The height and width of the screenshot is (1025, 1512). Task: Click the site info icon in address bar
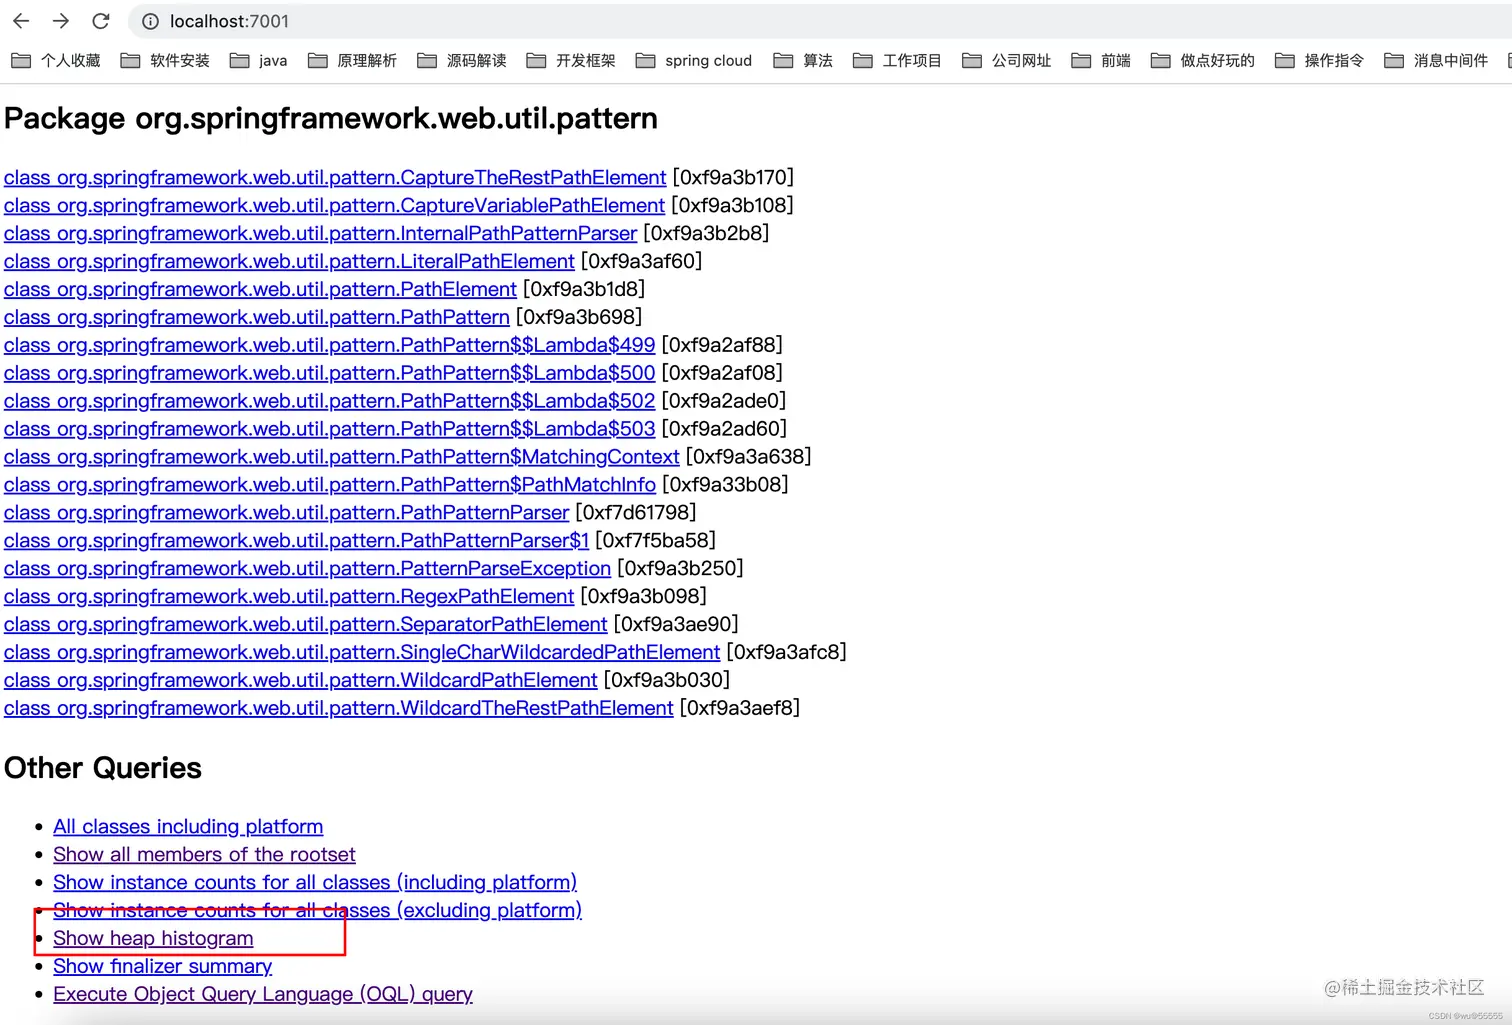[150, 21]
